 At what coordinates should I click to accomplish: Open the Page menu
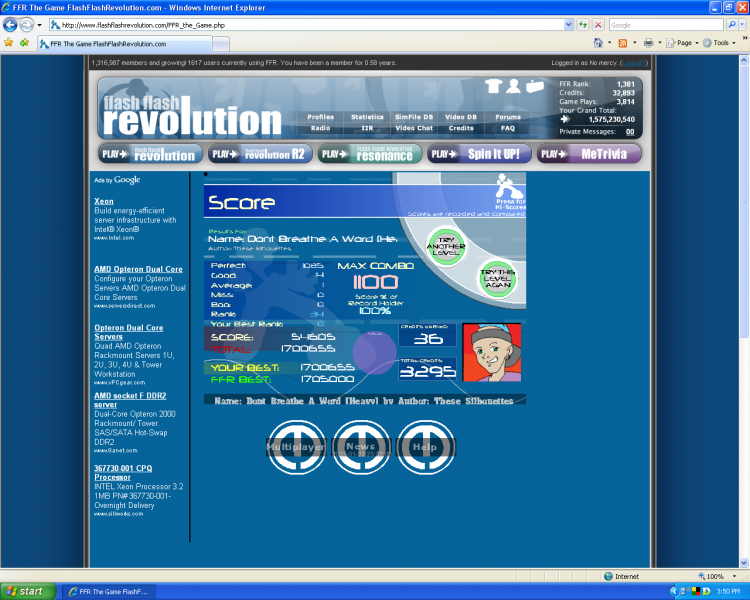682,43
